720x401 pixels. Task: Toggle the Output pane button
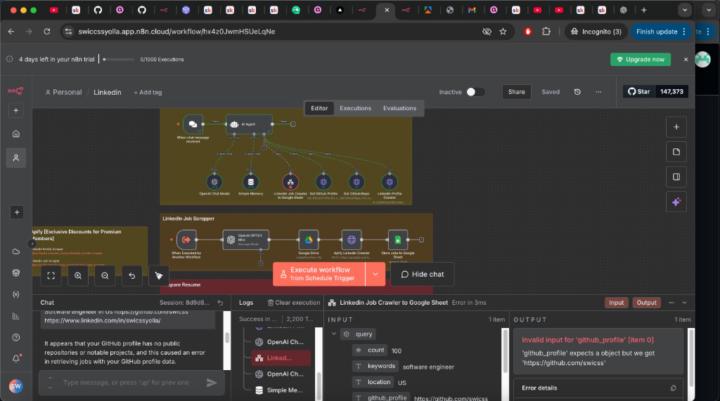pyautogui.click(x=646, y=302)
